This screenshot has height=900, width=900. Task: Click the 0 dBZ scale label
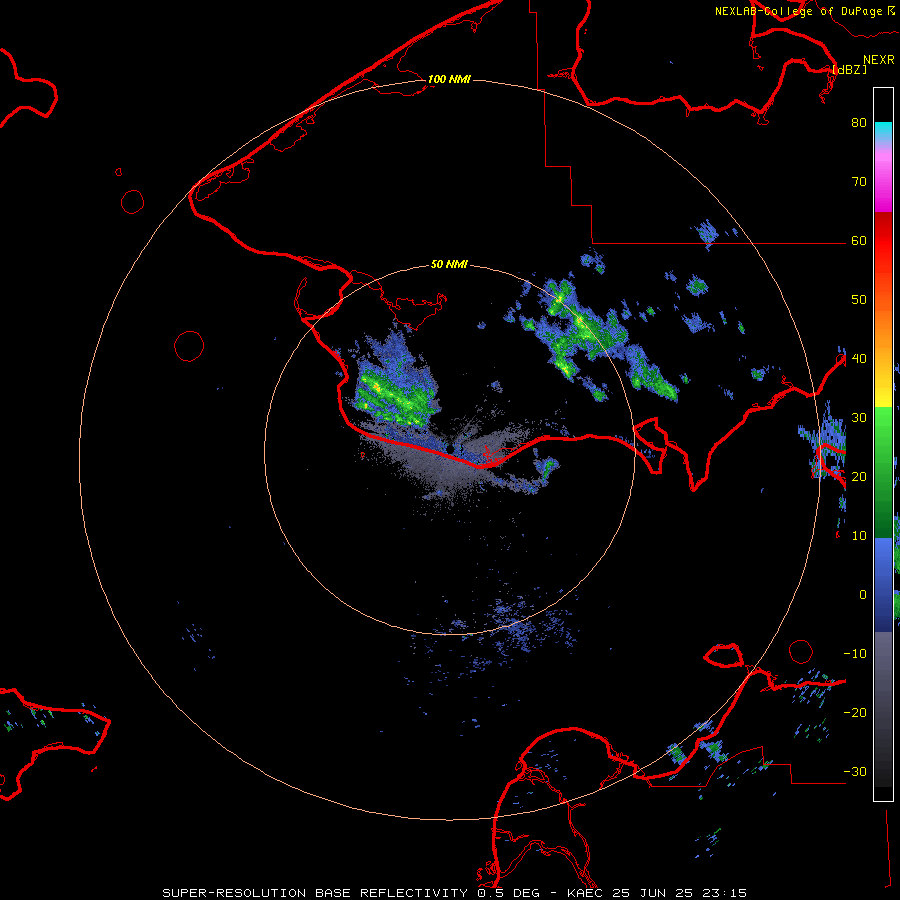863,595
